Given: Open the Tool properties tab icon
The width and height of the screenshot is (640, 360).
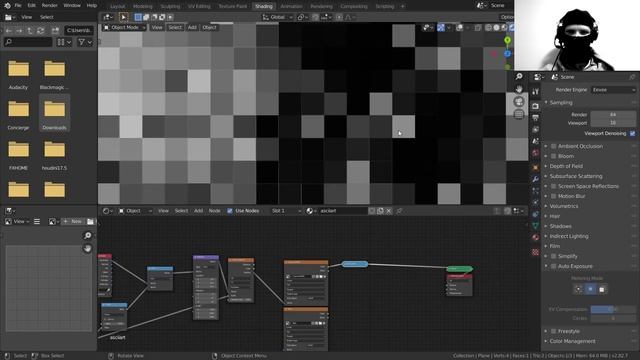Looking at the screenshot, I should (536, 91).
